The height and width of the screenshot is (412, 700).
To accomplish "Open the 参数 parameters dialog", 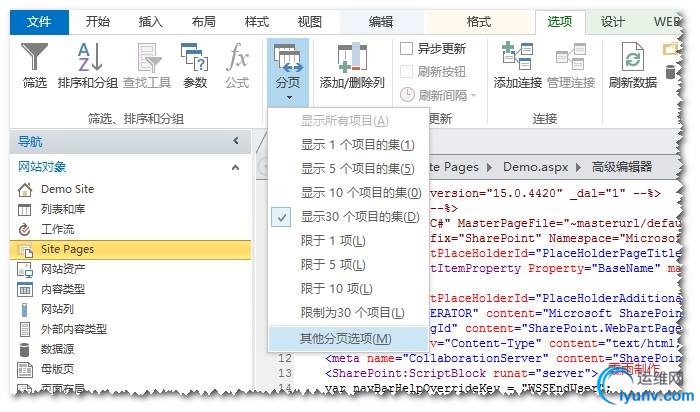I will tap(195, 65).
